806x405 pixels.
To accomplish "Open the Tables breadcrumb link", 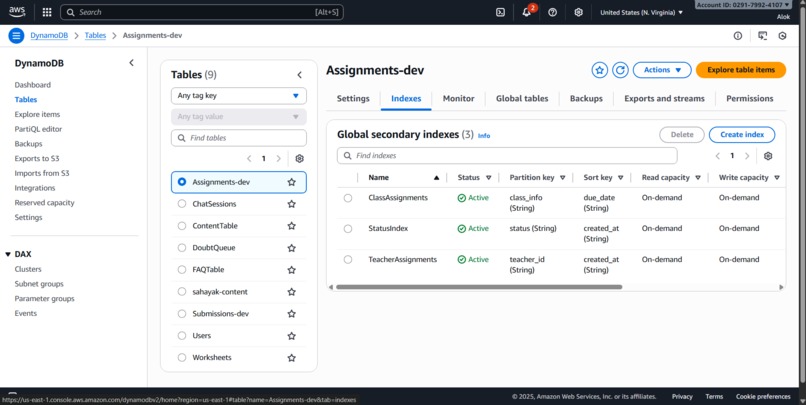I will coord(95,35).
